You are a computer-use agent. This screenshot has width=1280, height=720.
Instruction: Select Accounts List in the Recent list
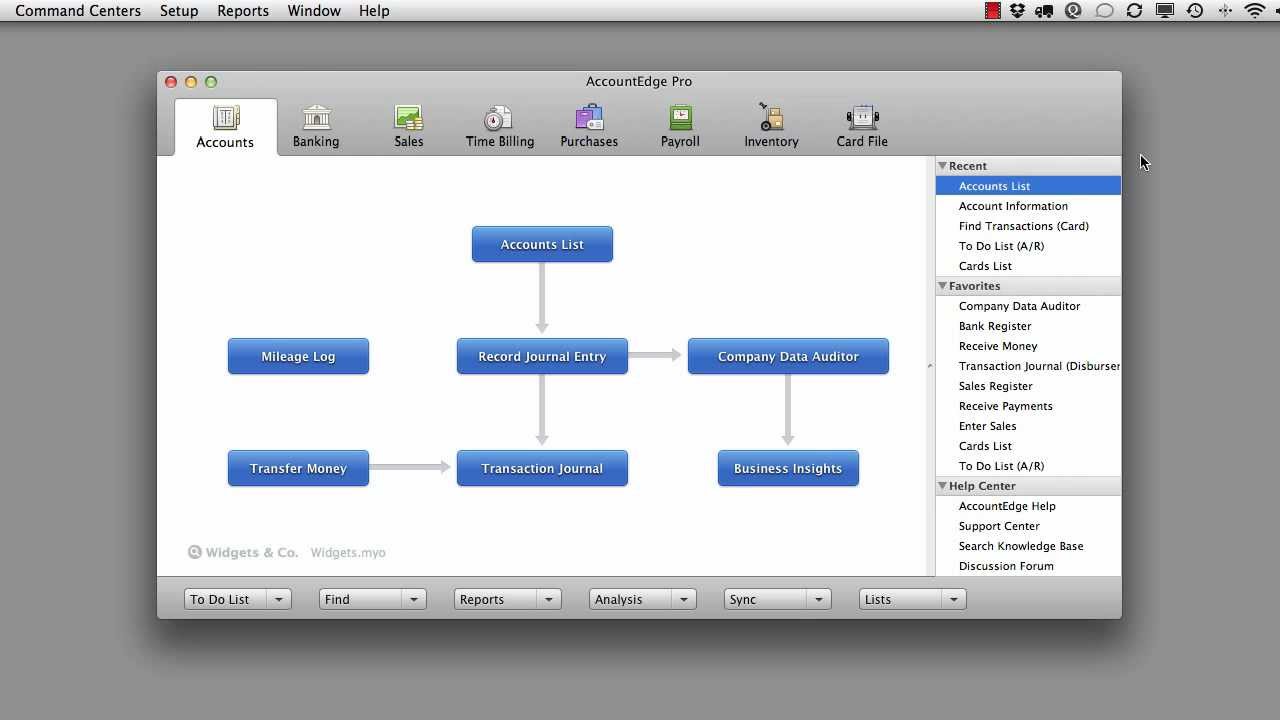tap(1028, 186)
